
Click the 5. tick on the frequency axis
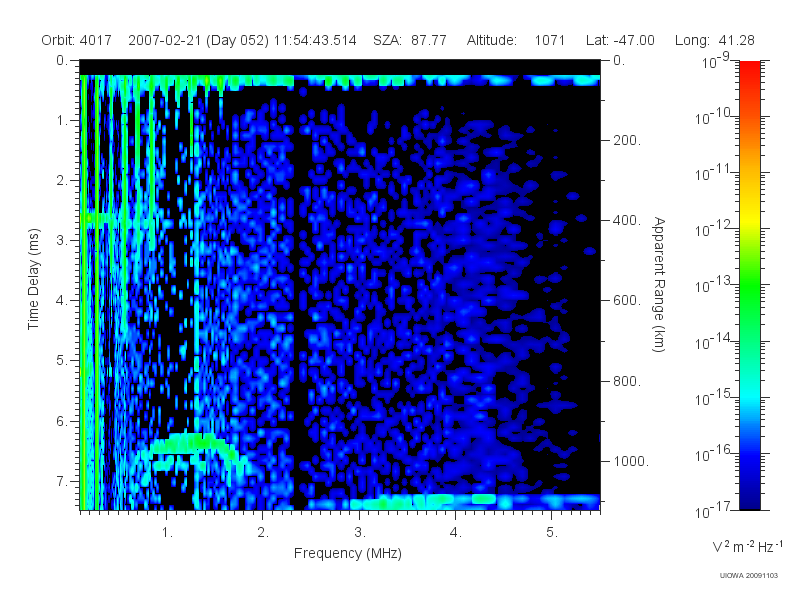[x=552, y=533]
